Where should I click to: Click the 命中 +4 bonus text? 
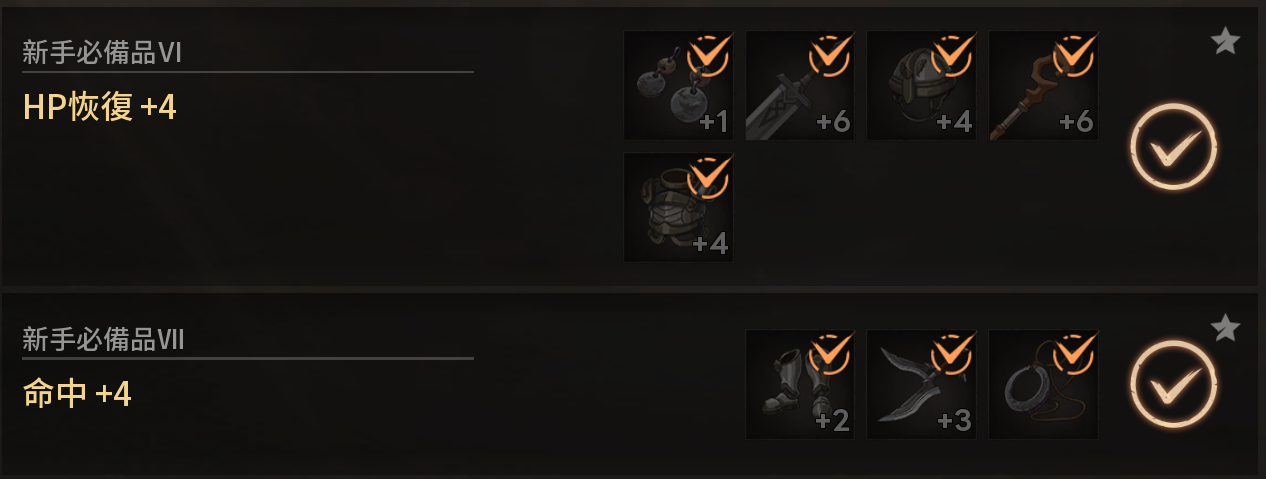coord(77,394)
